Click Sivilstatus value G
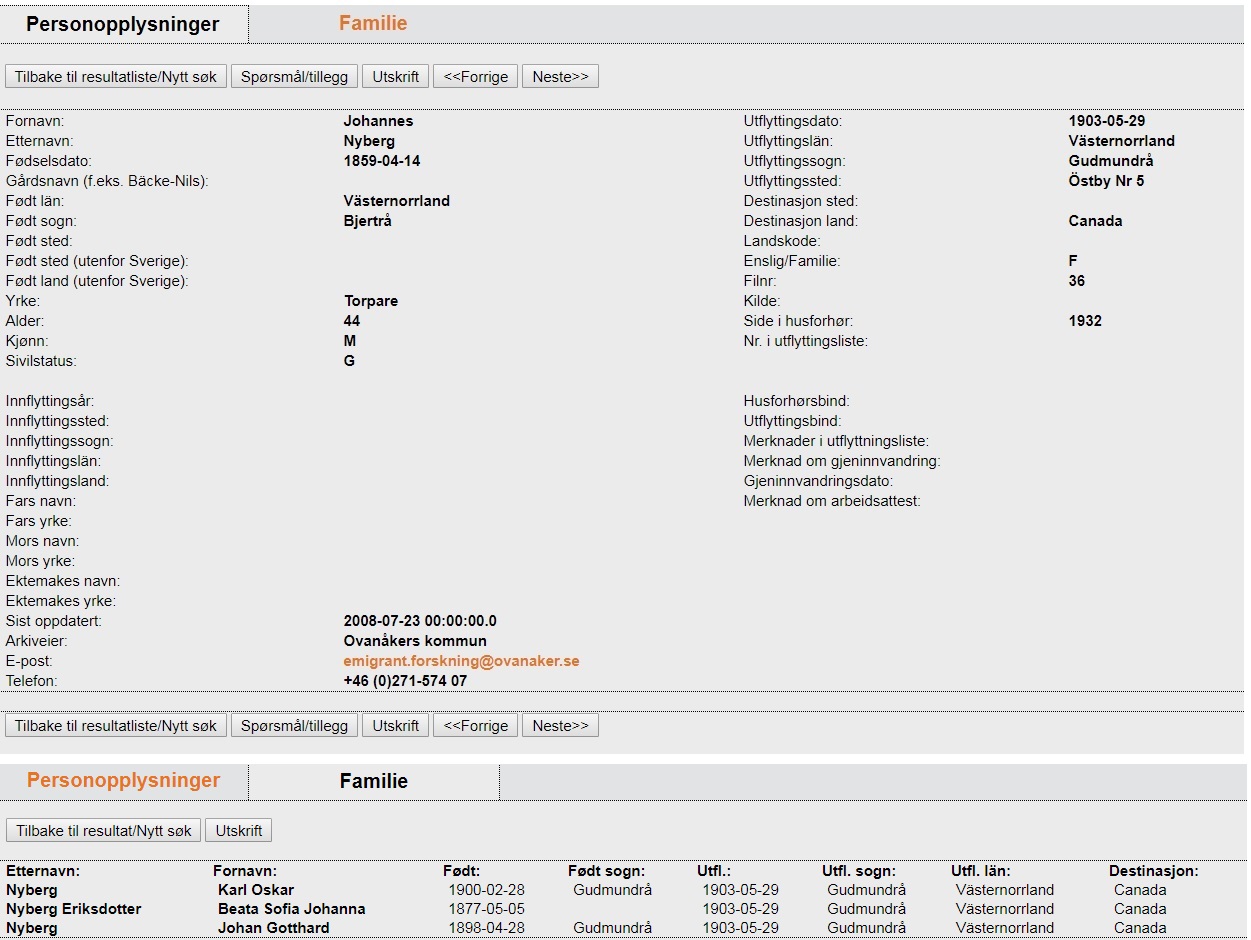Screen dimensions: 1251x940 coord(349,361)
